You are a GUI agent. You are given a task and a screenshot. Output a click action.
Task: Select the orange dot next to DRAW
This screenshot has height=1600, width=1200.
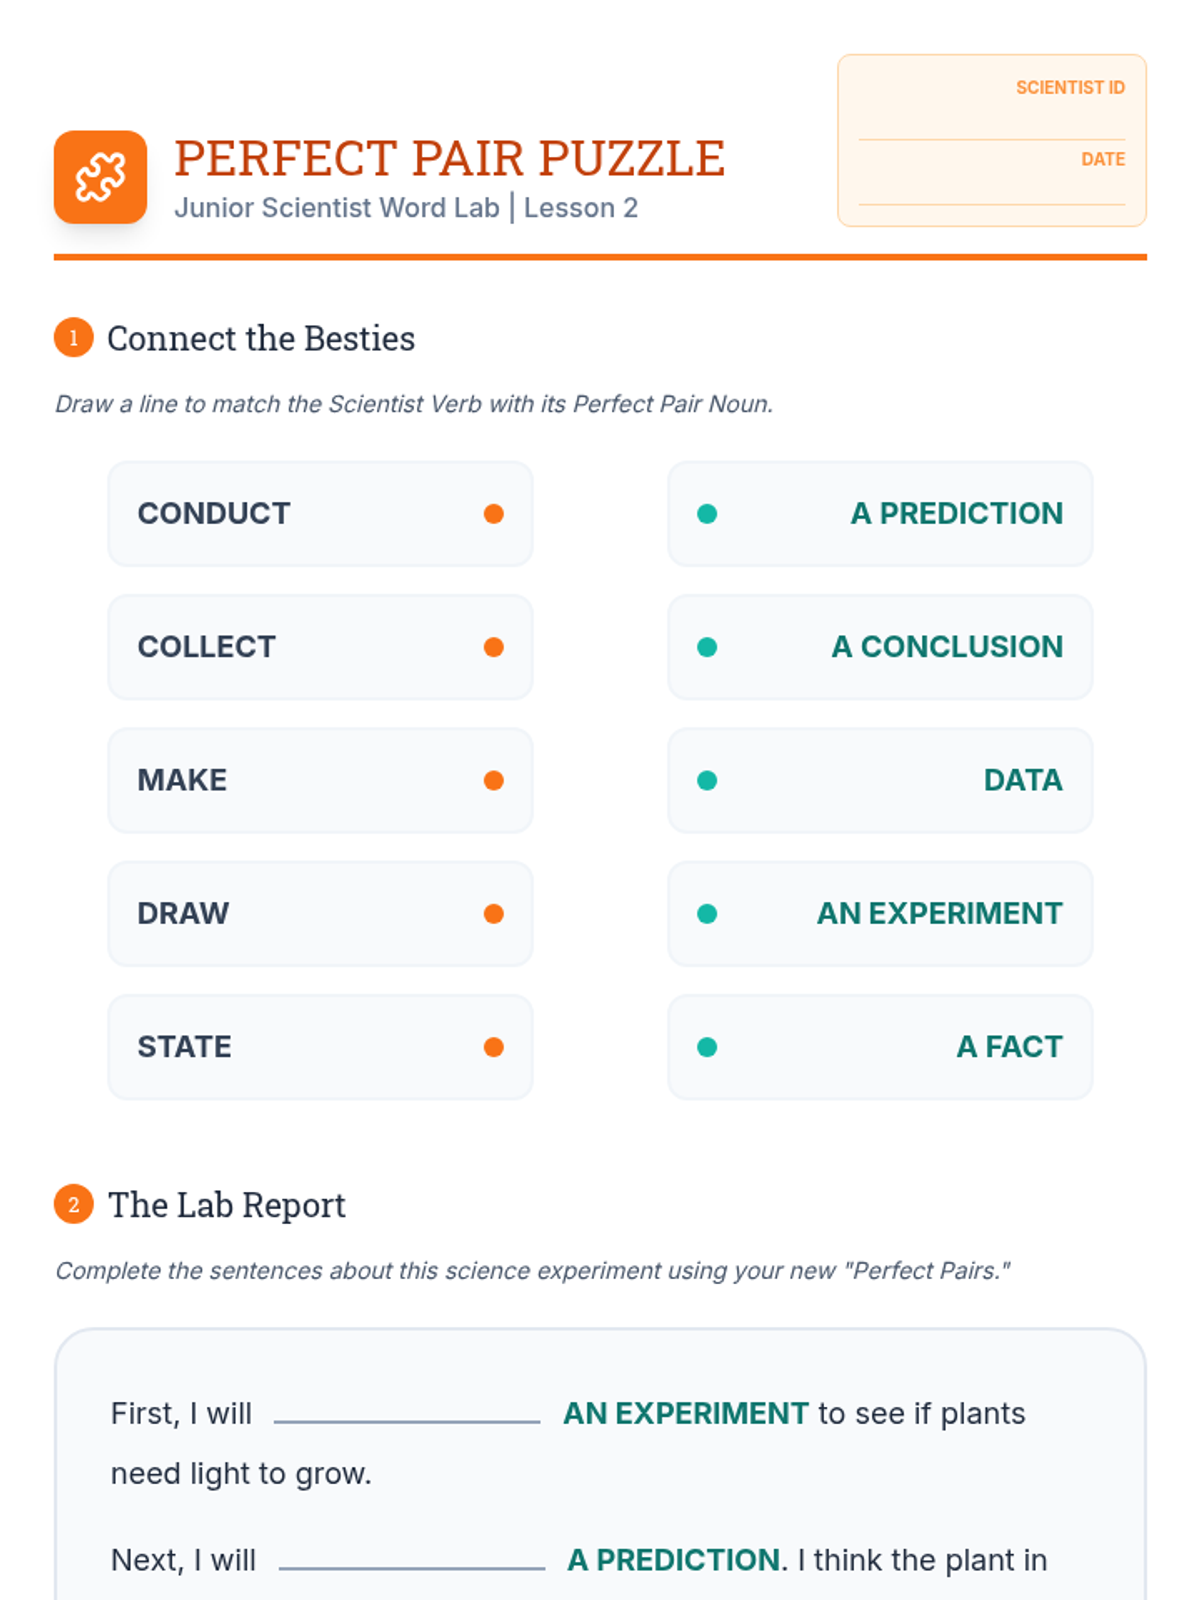pos(493,914)
